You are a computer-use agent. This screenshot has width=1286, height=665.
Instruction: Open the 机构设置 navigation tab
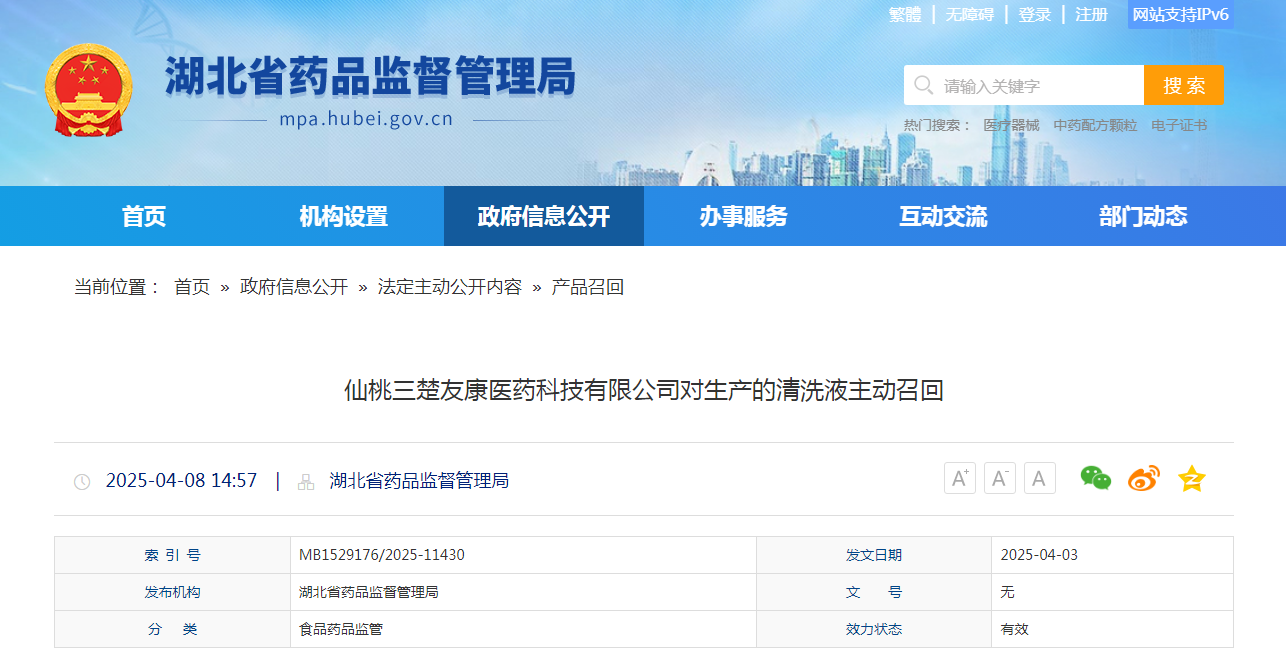pyautogui.click(x=344, y=216)
